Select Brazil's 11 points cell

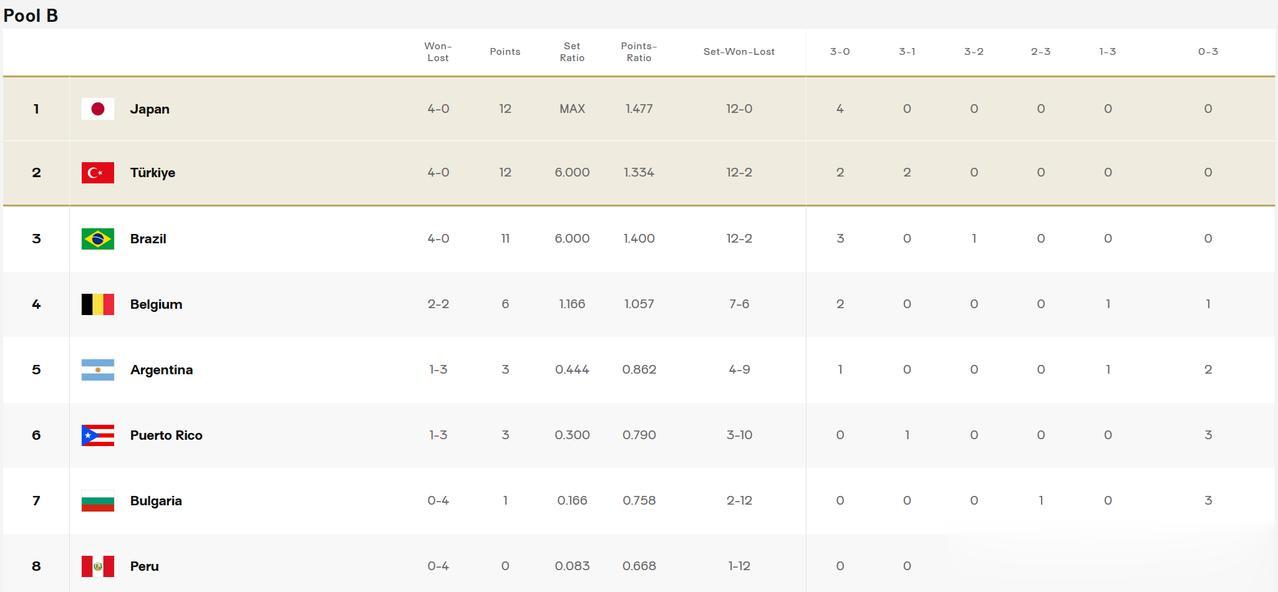[505, 239]
